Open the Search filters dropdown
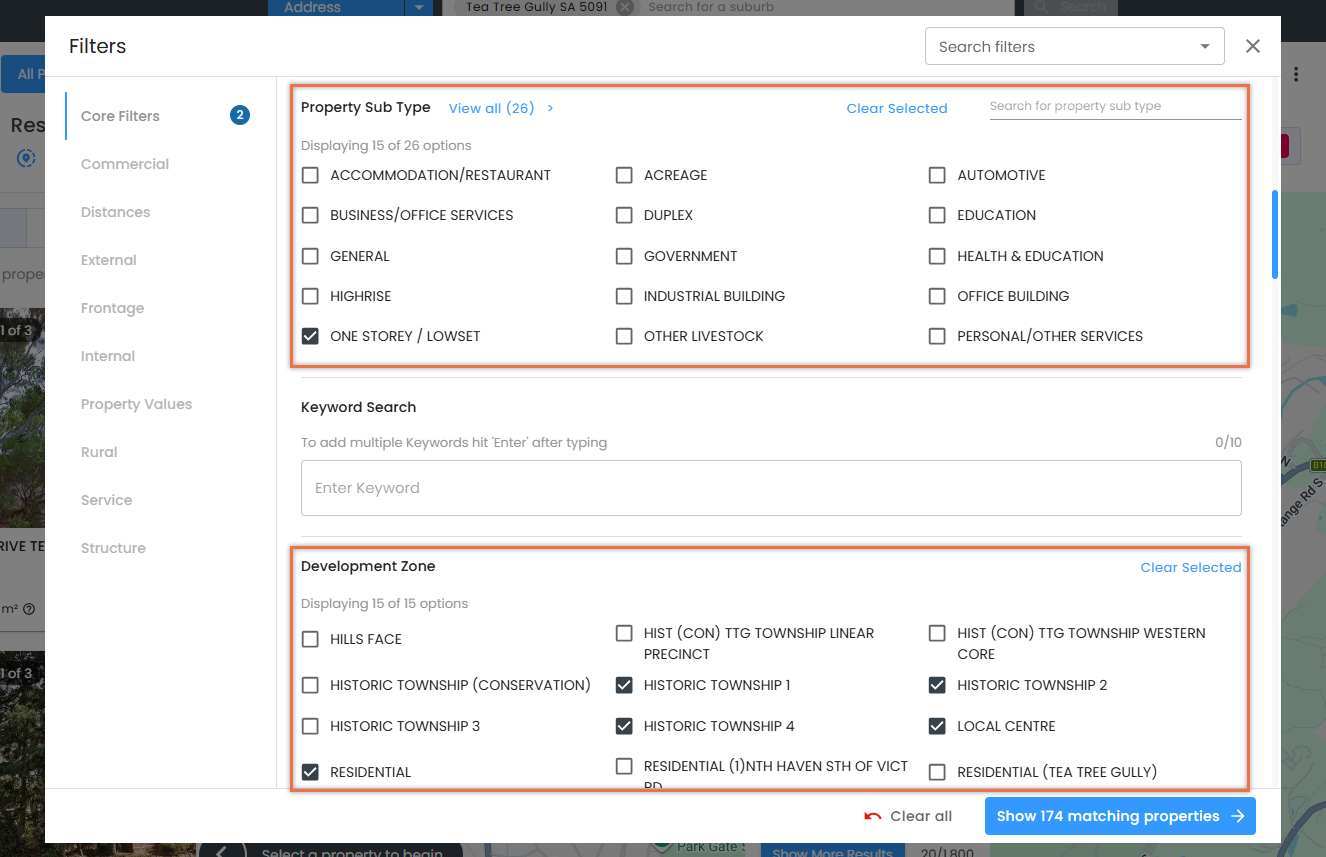 (1075, 46)
